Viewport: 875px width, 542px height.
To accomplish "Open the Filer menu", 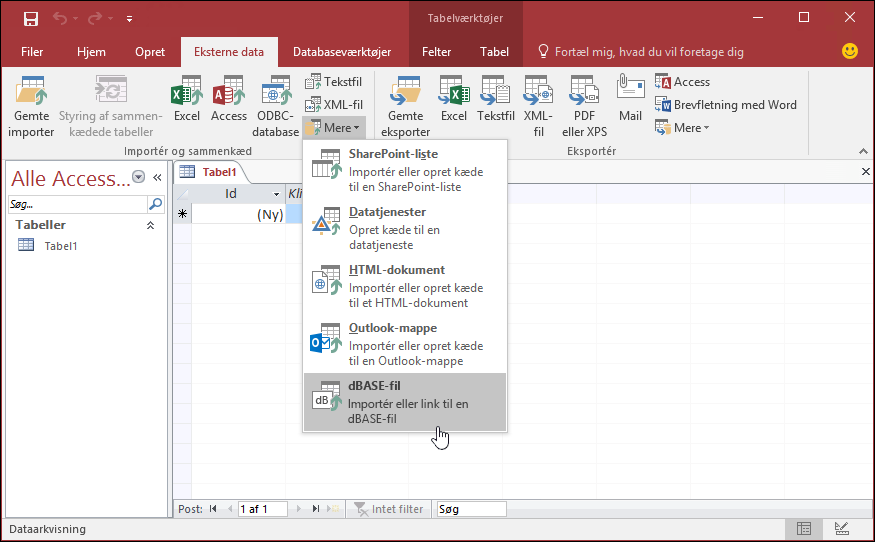I will click(x=32, y=52).
